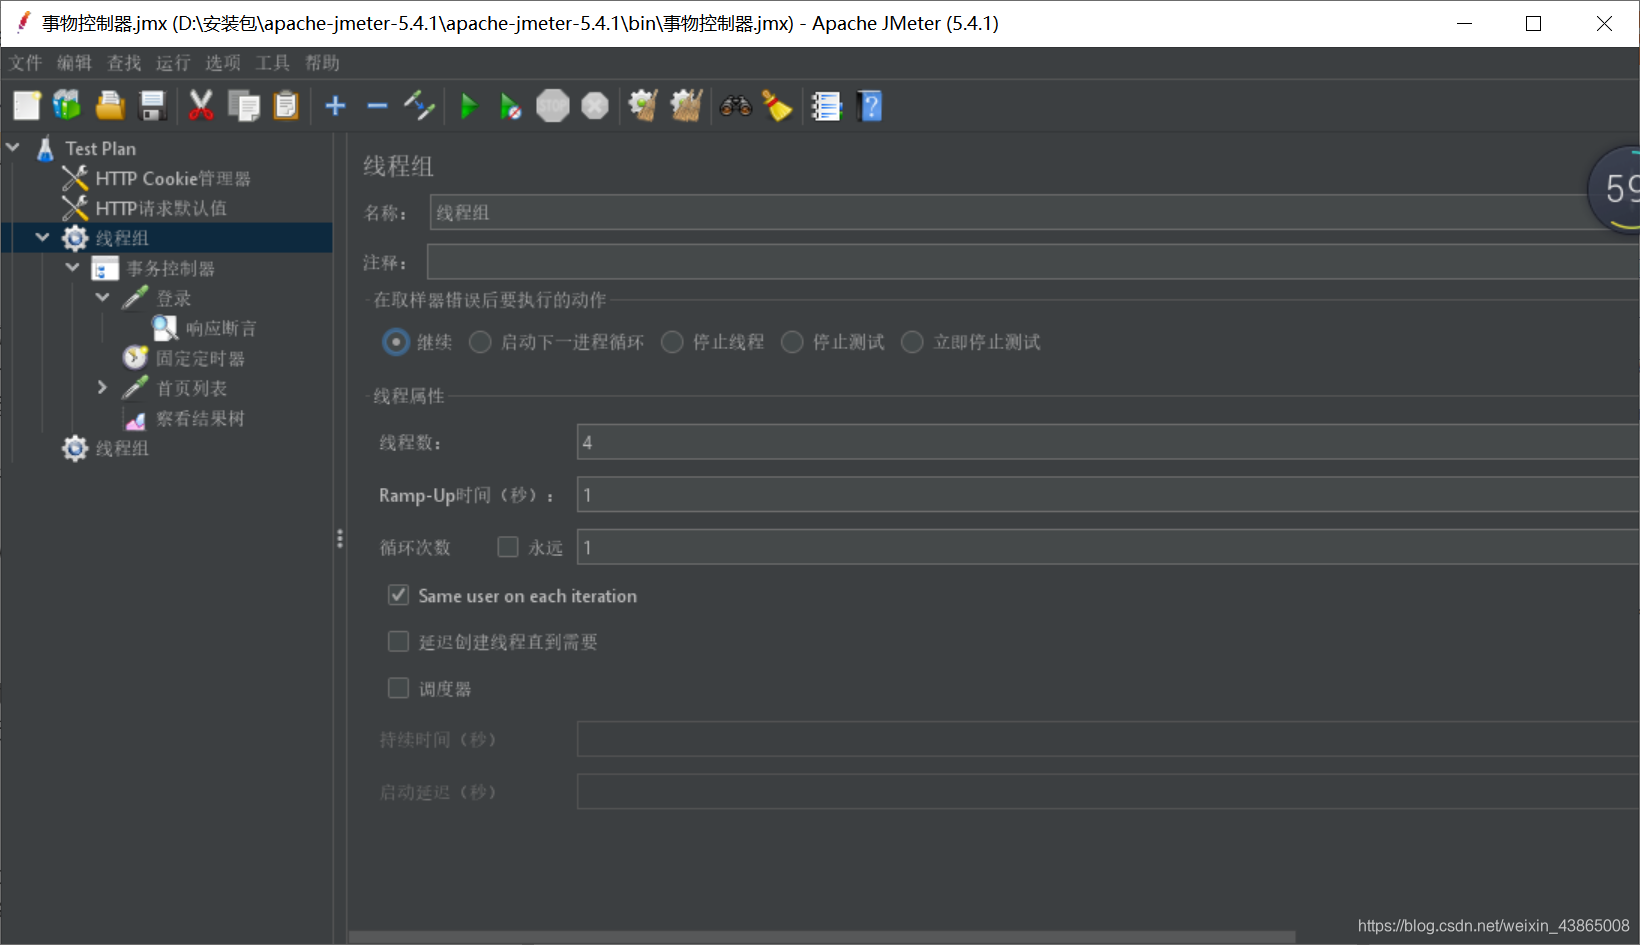1640x945 pixels.
Task: Start test without pauses icon
Action: point(510,106)
